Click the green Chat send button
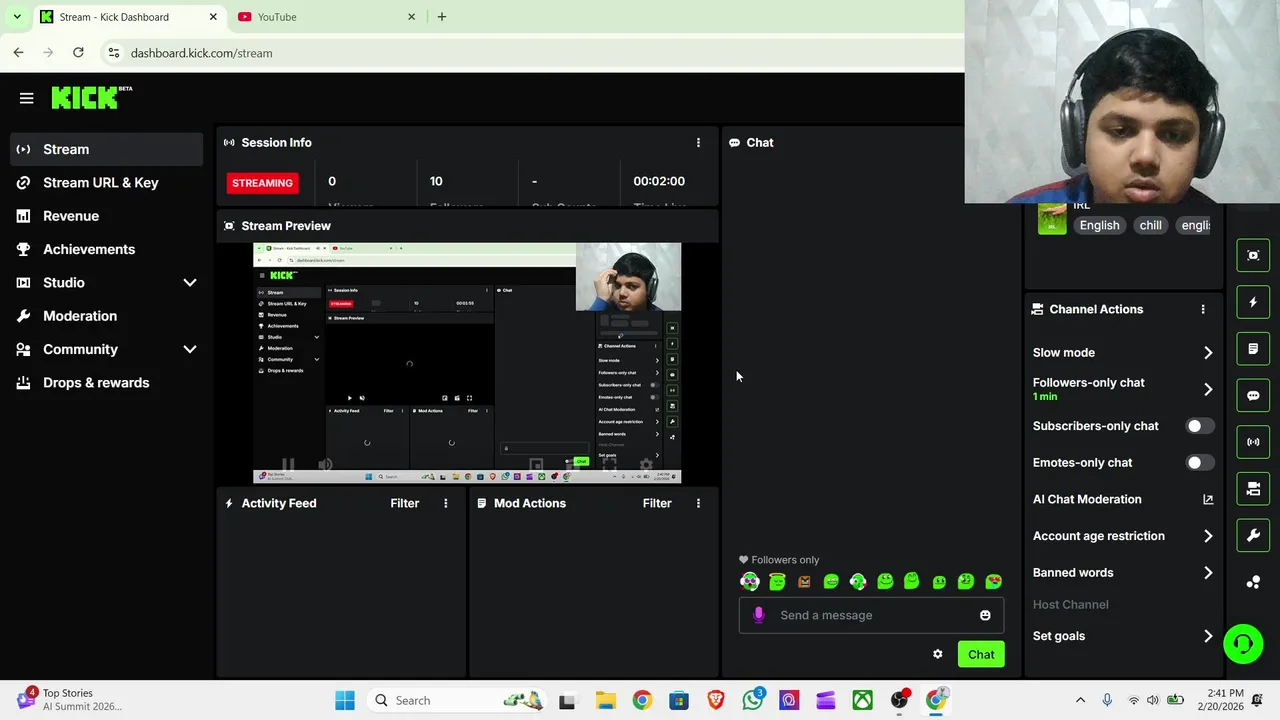The width and height of the screenshot is (1280, 720). [981, 654]
